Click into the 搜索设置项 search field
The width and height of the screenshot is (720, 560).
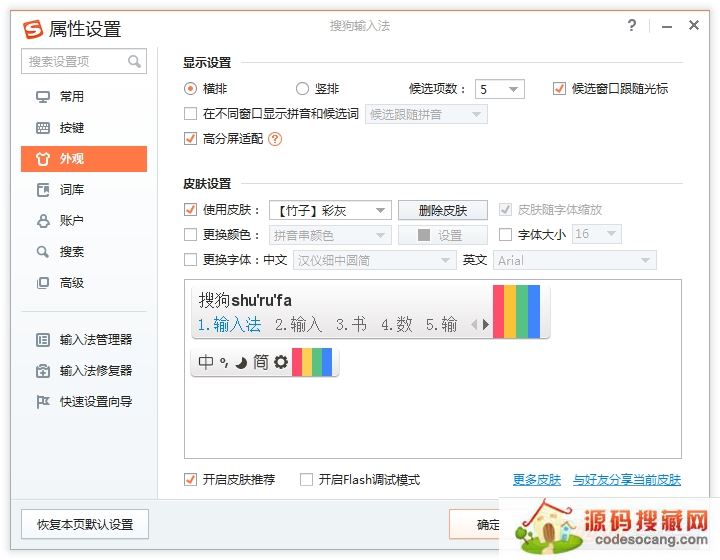74,62
